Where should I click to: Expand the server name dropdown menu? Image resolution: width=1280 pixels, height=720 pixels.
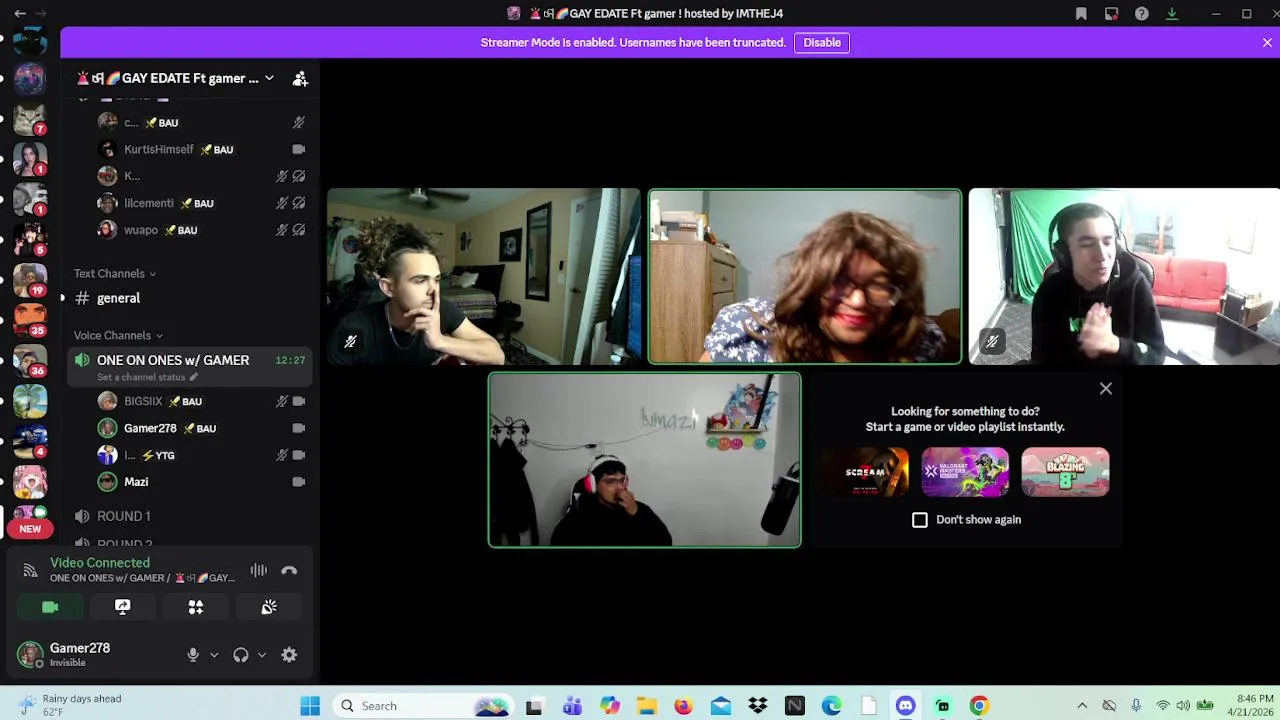click(x=269, y=78)
